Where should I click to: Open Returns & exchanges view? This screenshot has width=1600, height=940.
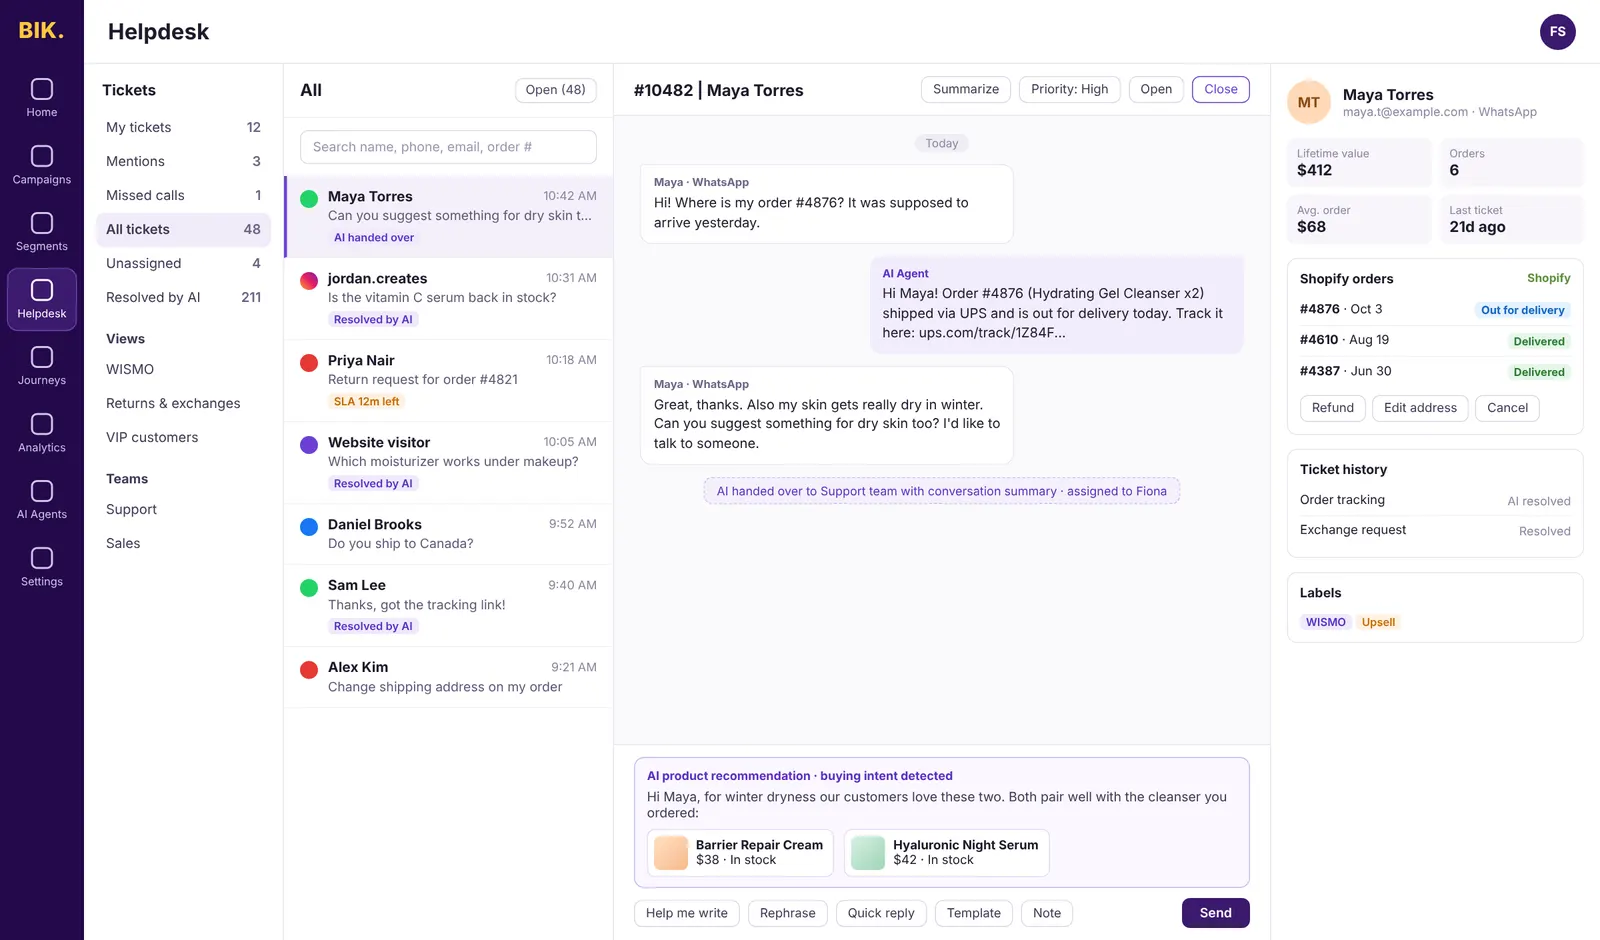point(183,404)
